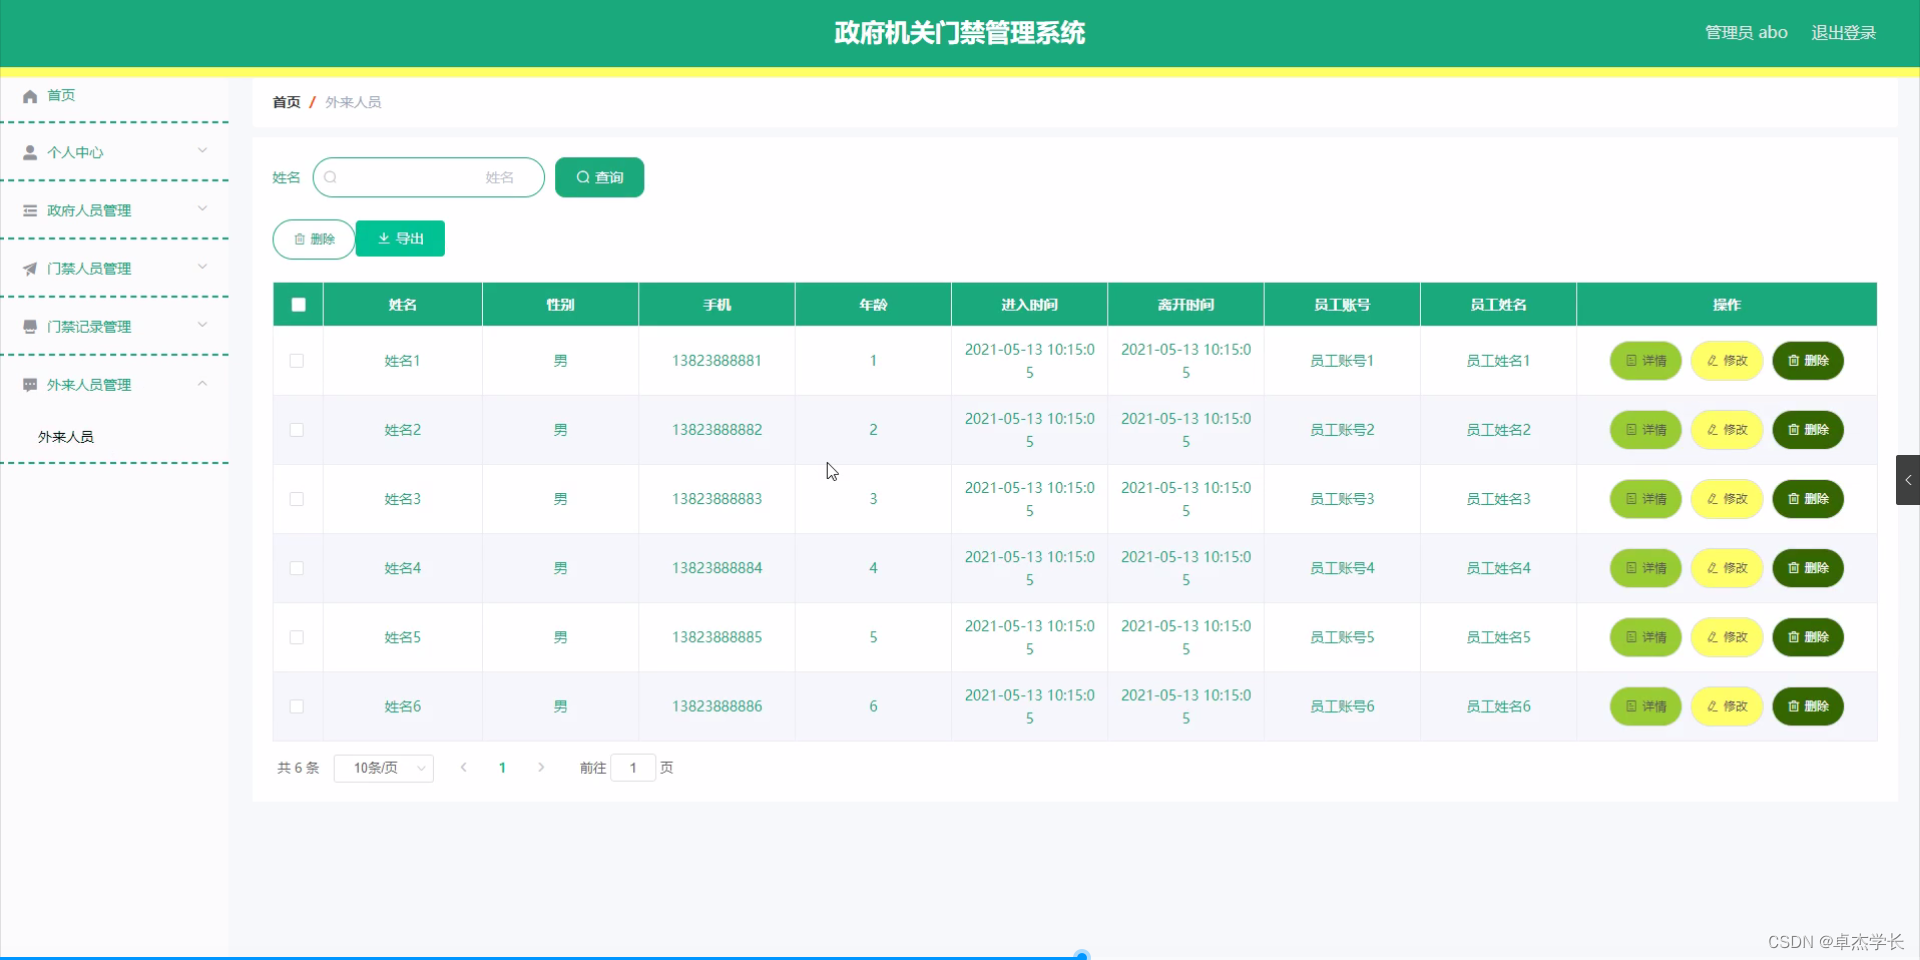Click the magnifier icon inside 姓名 search box
Viewport: 1920px width, 960px height.
331,177
